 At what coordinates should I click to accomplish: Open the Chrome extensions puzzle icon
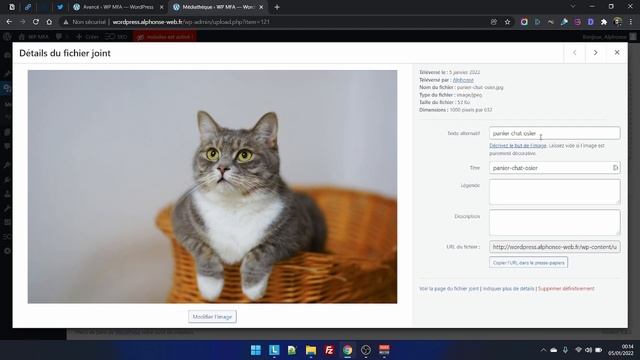(604, 22)
